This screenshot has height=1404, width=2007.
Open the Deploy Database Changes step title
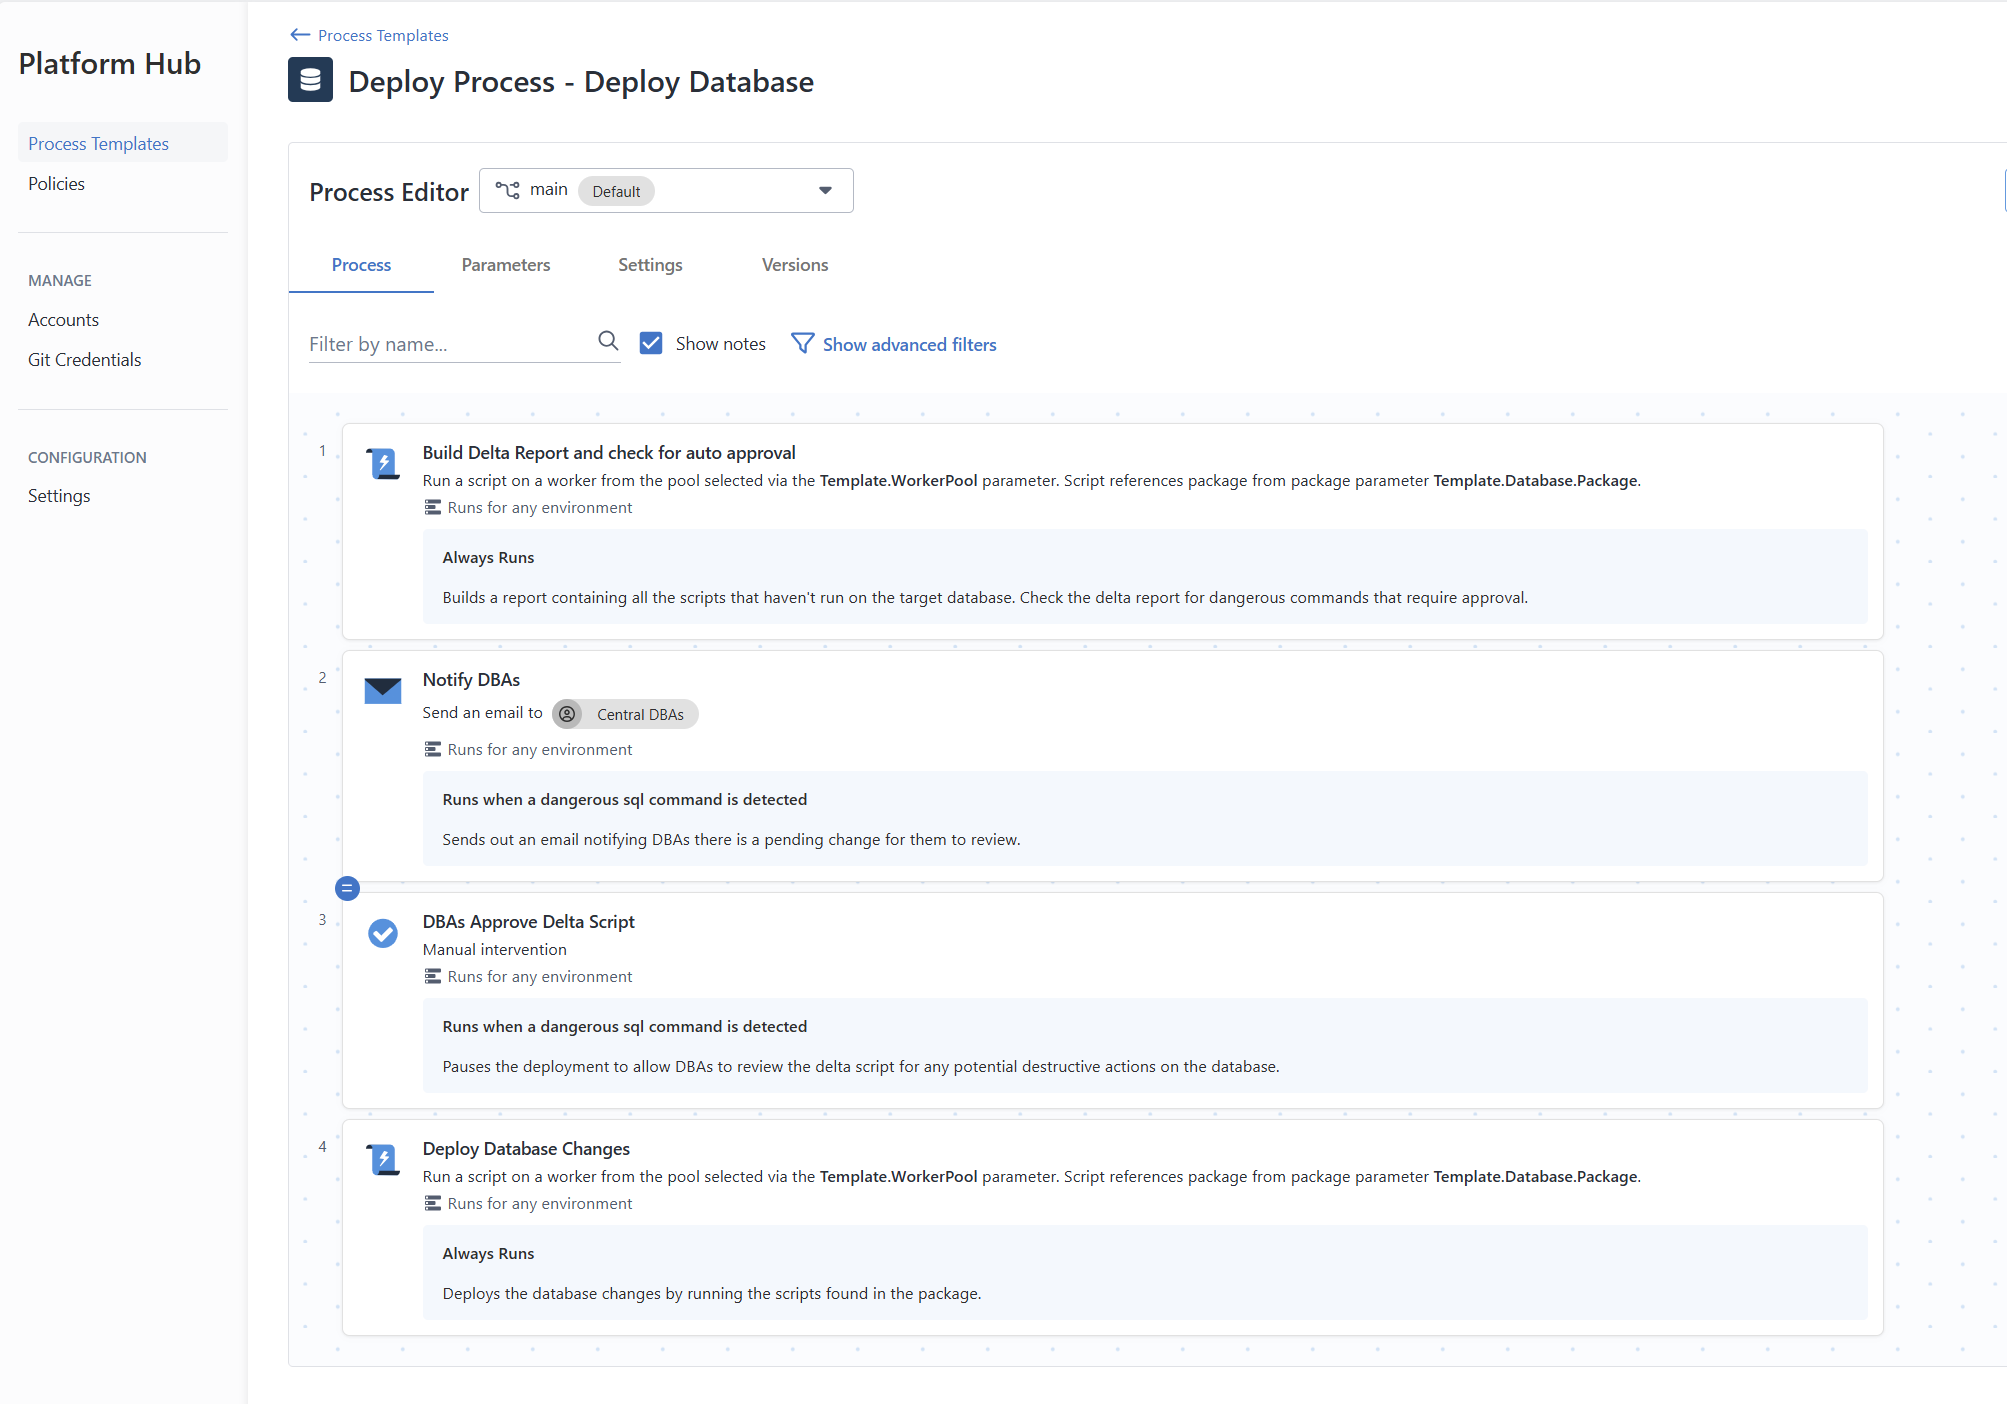coord(526,1149)
